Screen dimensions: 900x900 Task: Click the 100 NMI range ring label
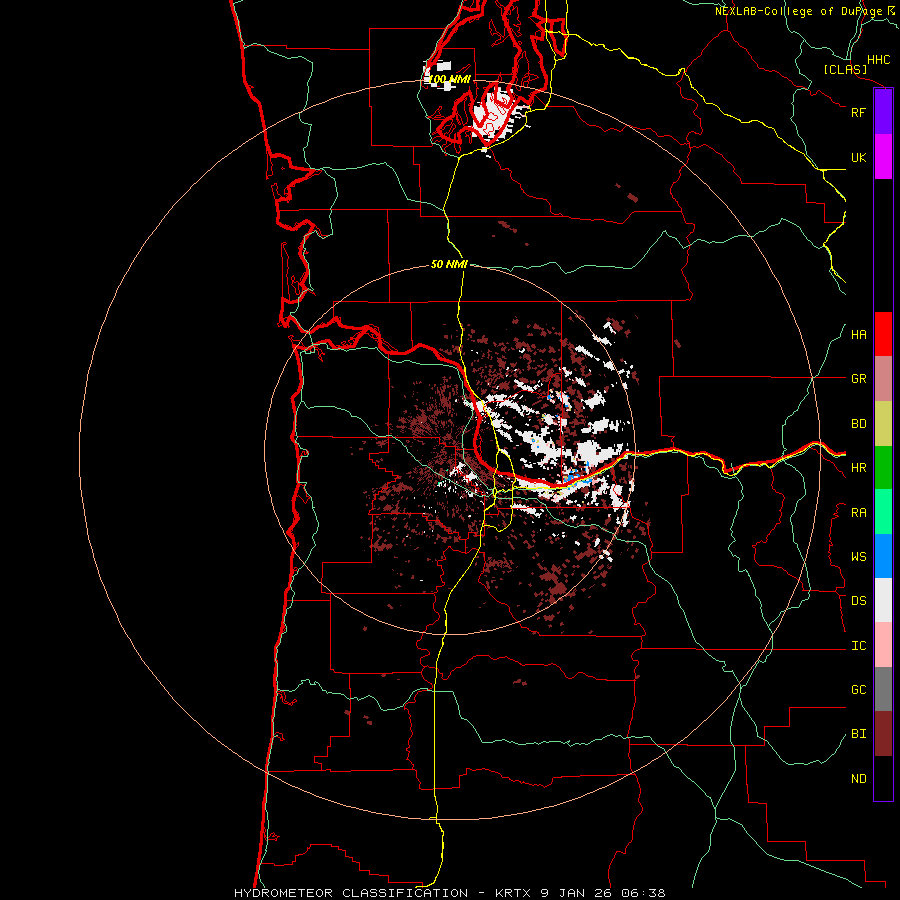pos(449,79)
